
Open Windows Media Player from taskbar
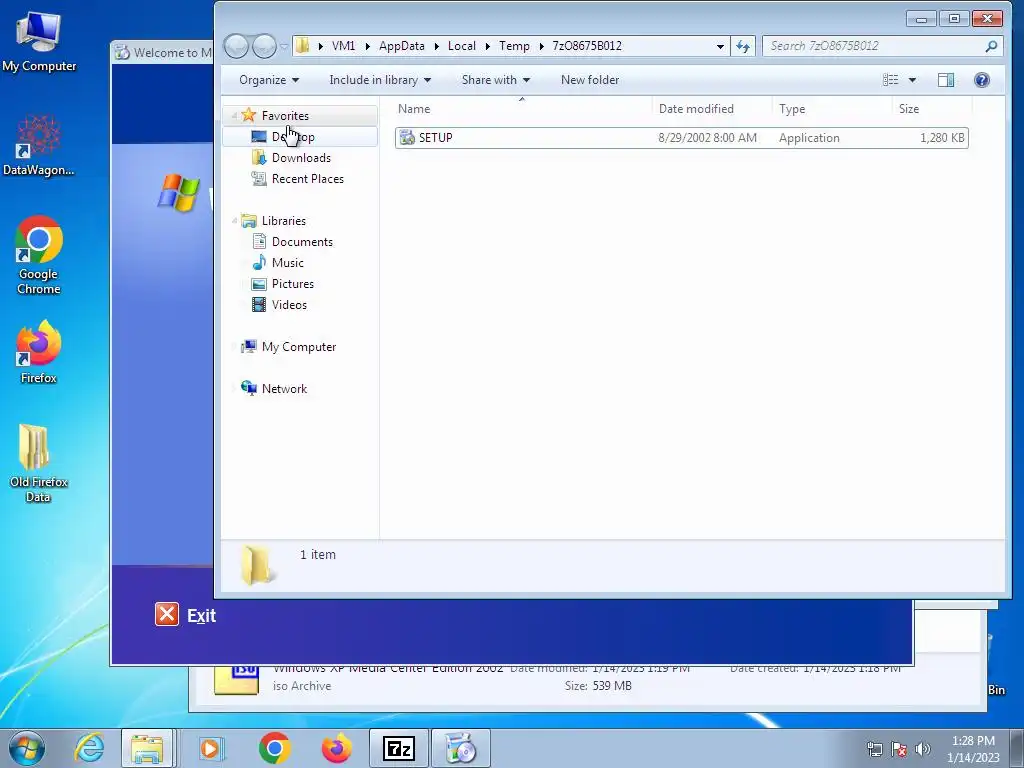click(210, 748)
